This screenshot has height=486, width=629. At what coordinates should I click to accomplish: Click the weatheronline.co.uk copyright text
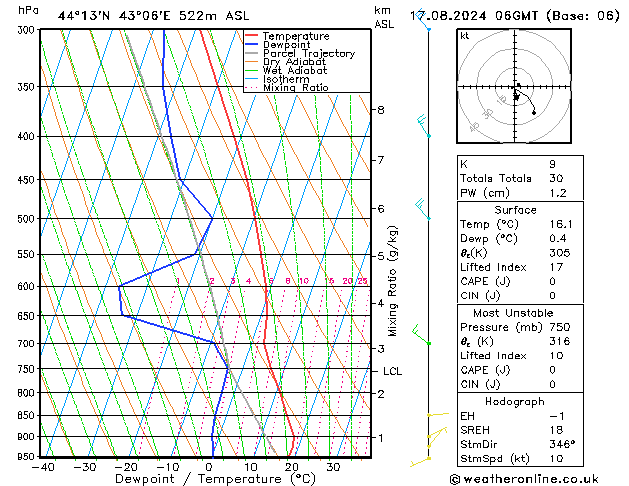(x=524, y=479)
